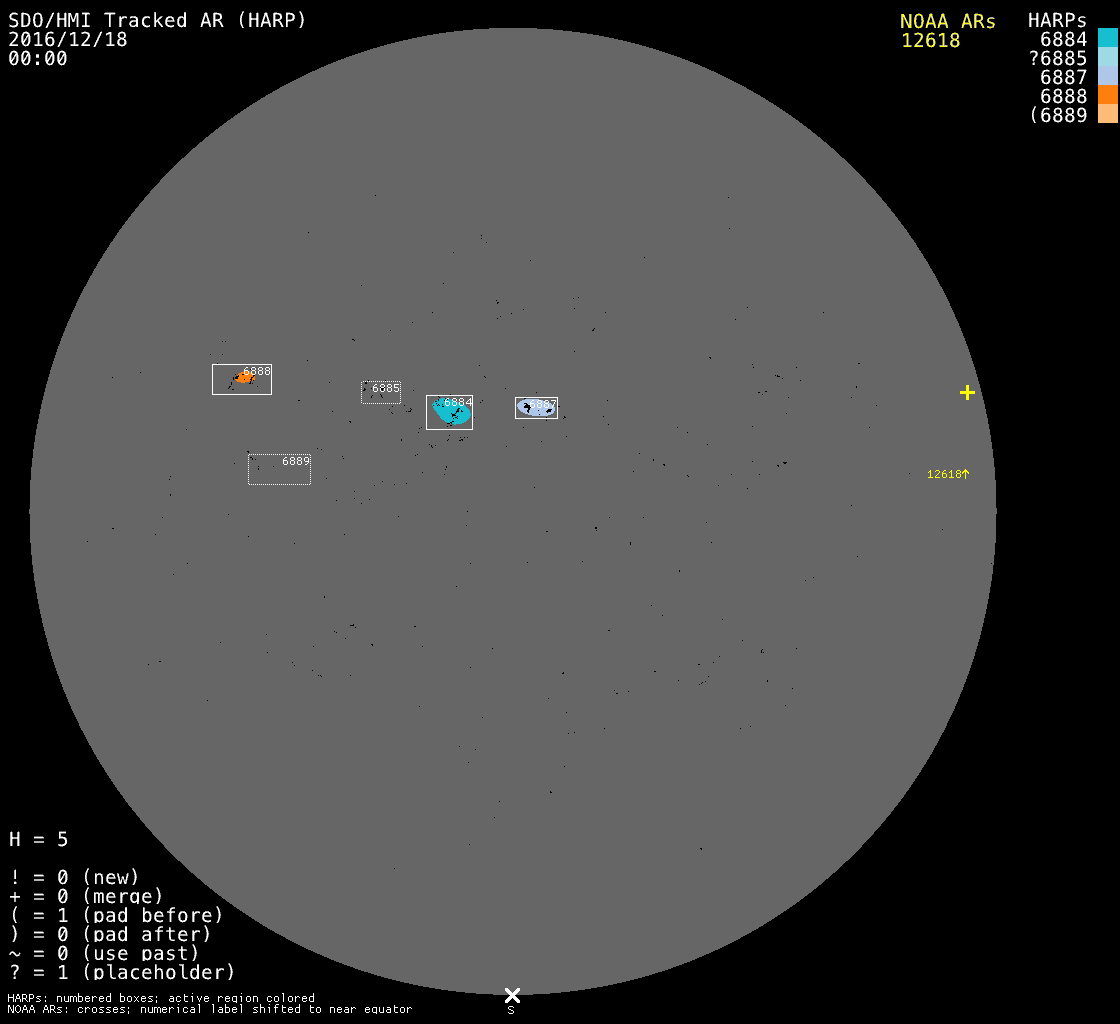Image resolution: width=1120 pixels, height=1024 pixels.
Task: Click the "? = 1 (placeholder)" legend line
Action: click(122, 972)
